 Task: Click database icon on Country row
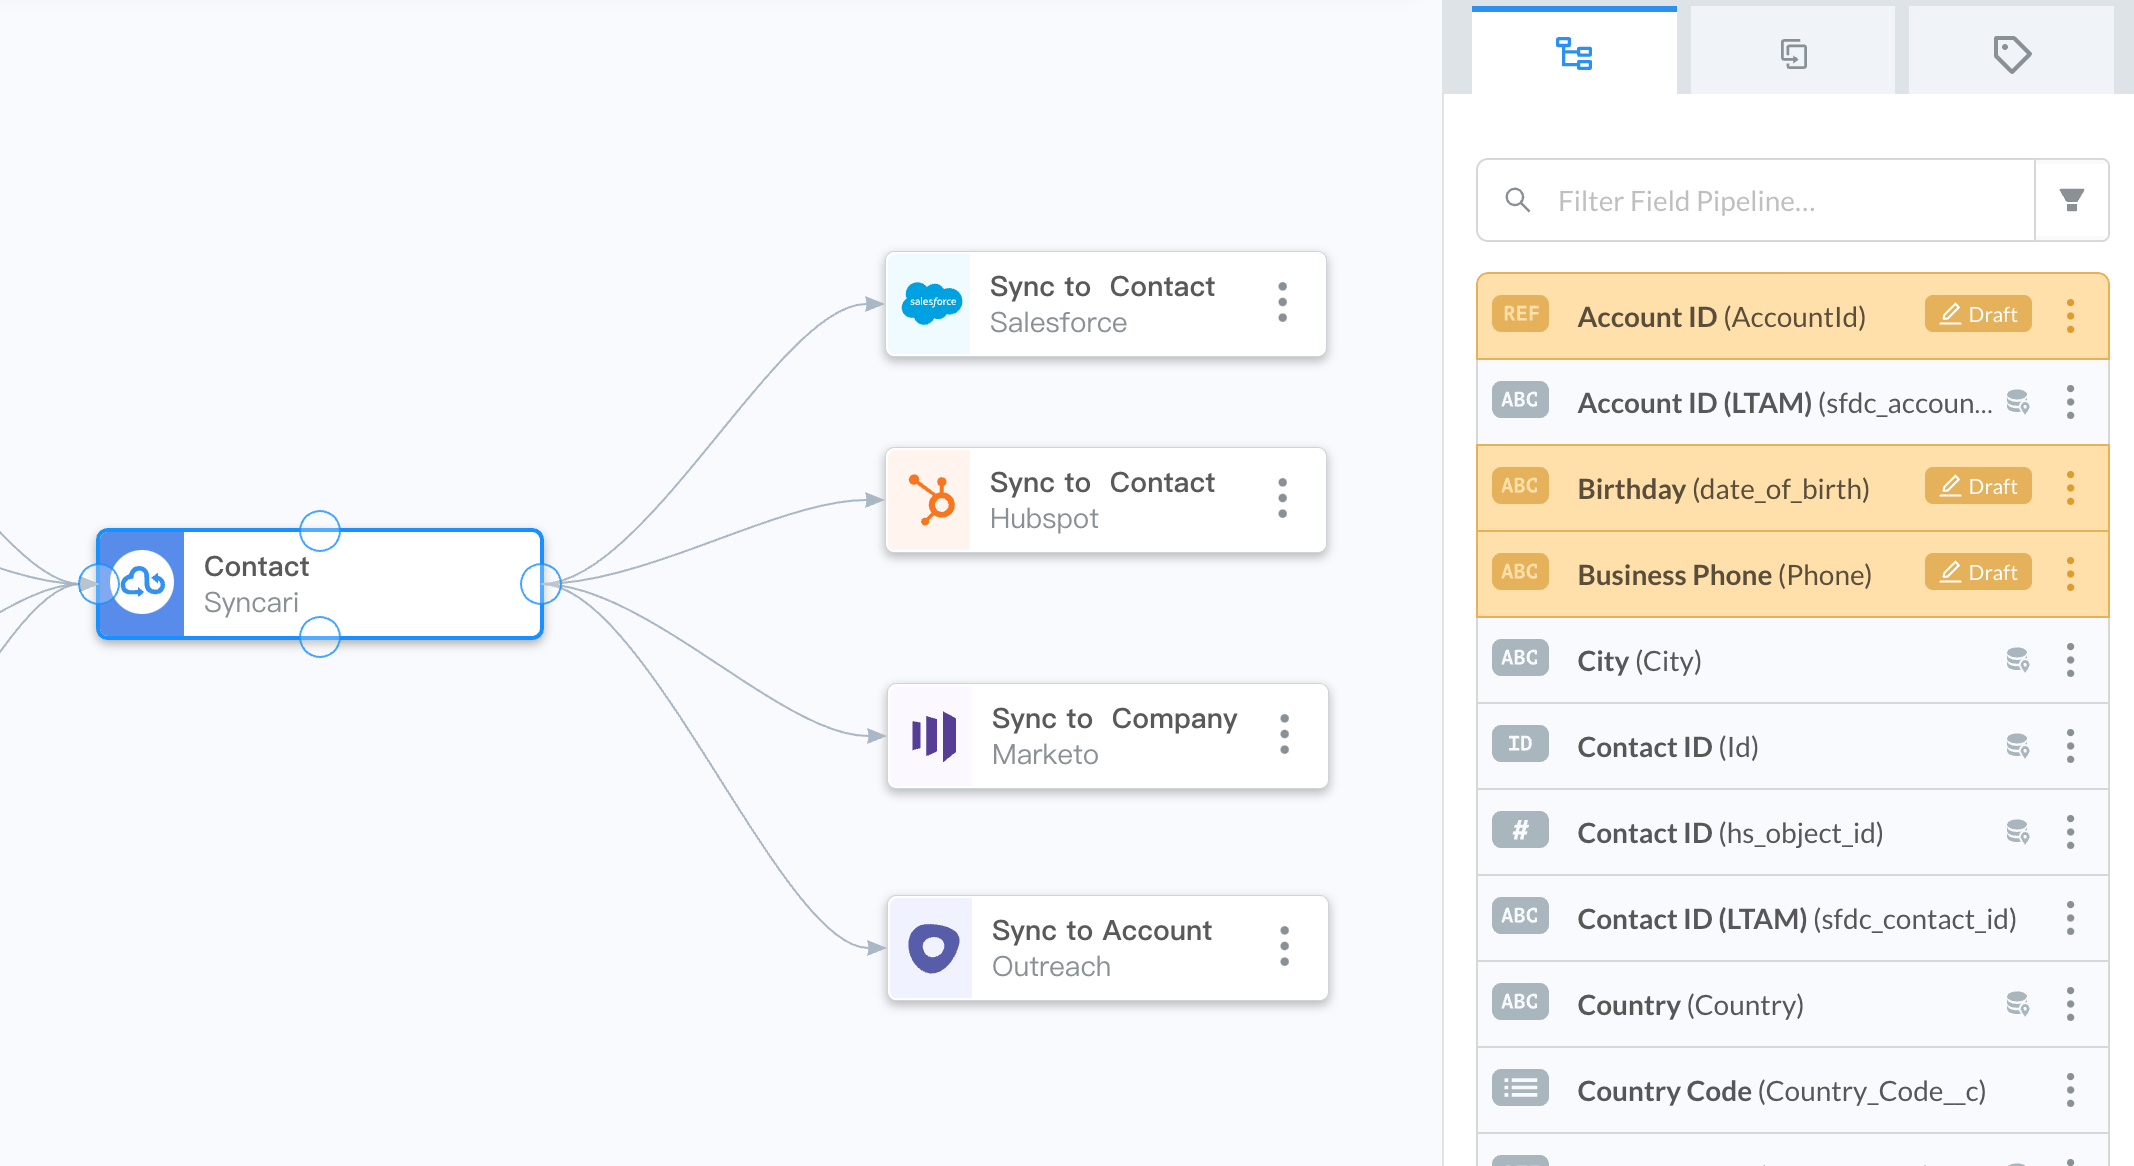[2018, 1004]
